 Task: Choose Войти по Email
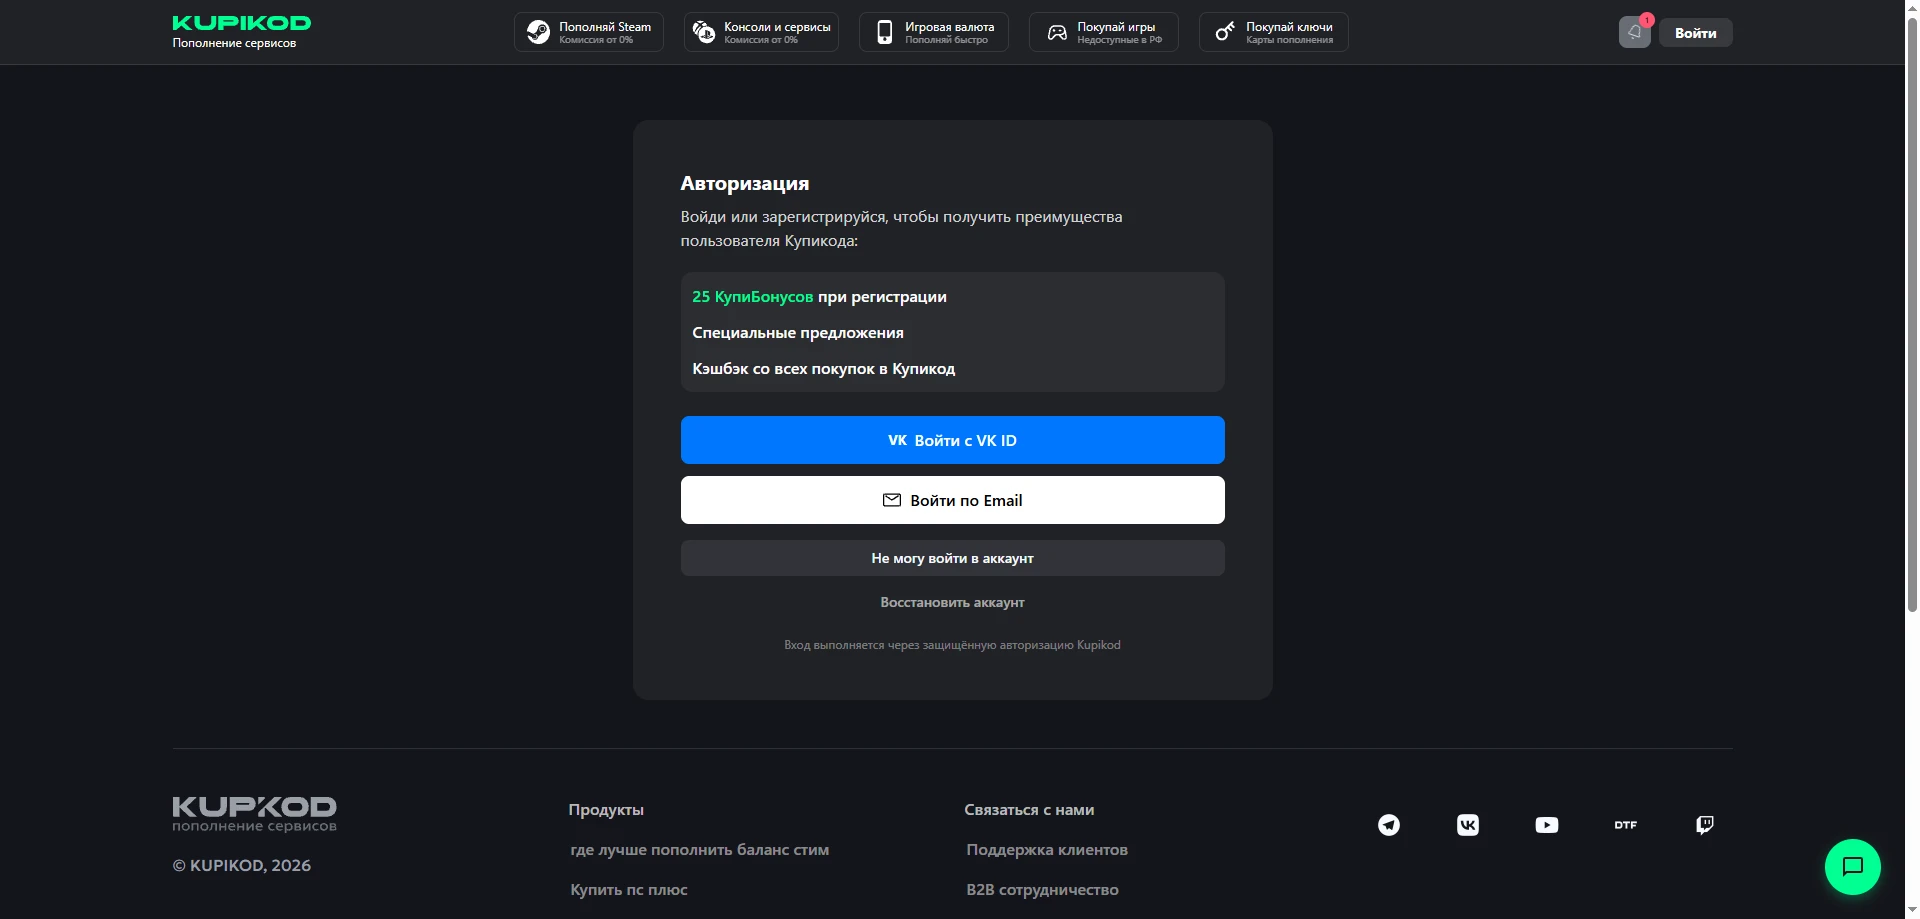point(953,500)
